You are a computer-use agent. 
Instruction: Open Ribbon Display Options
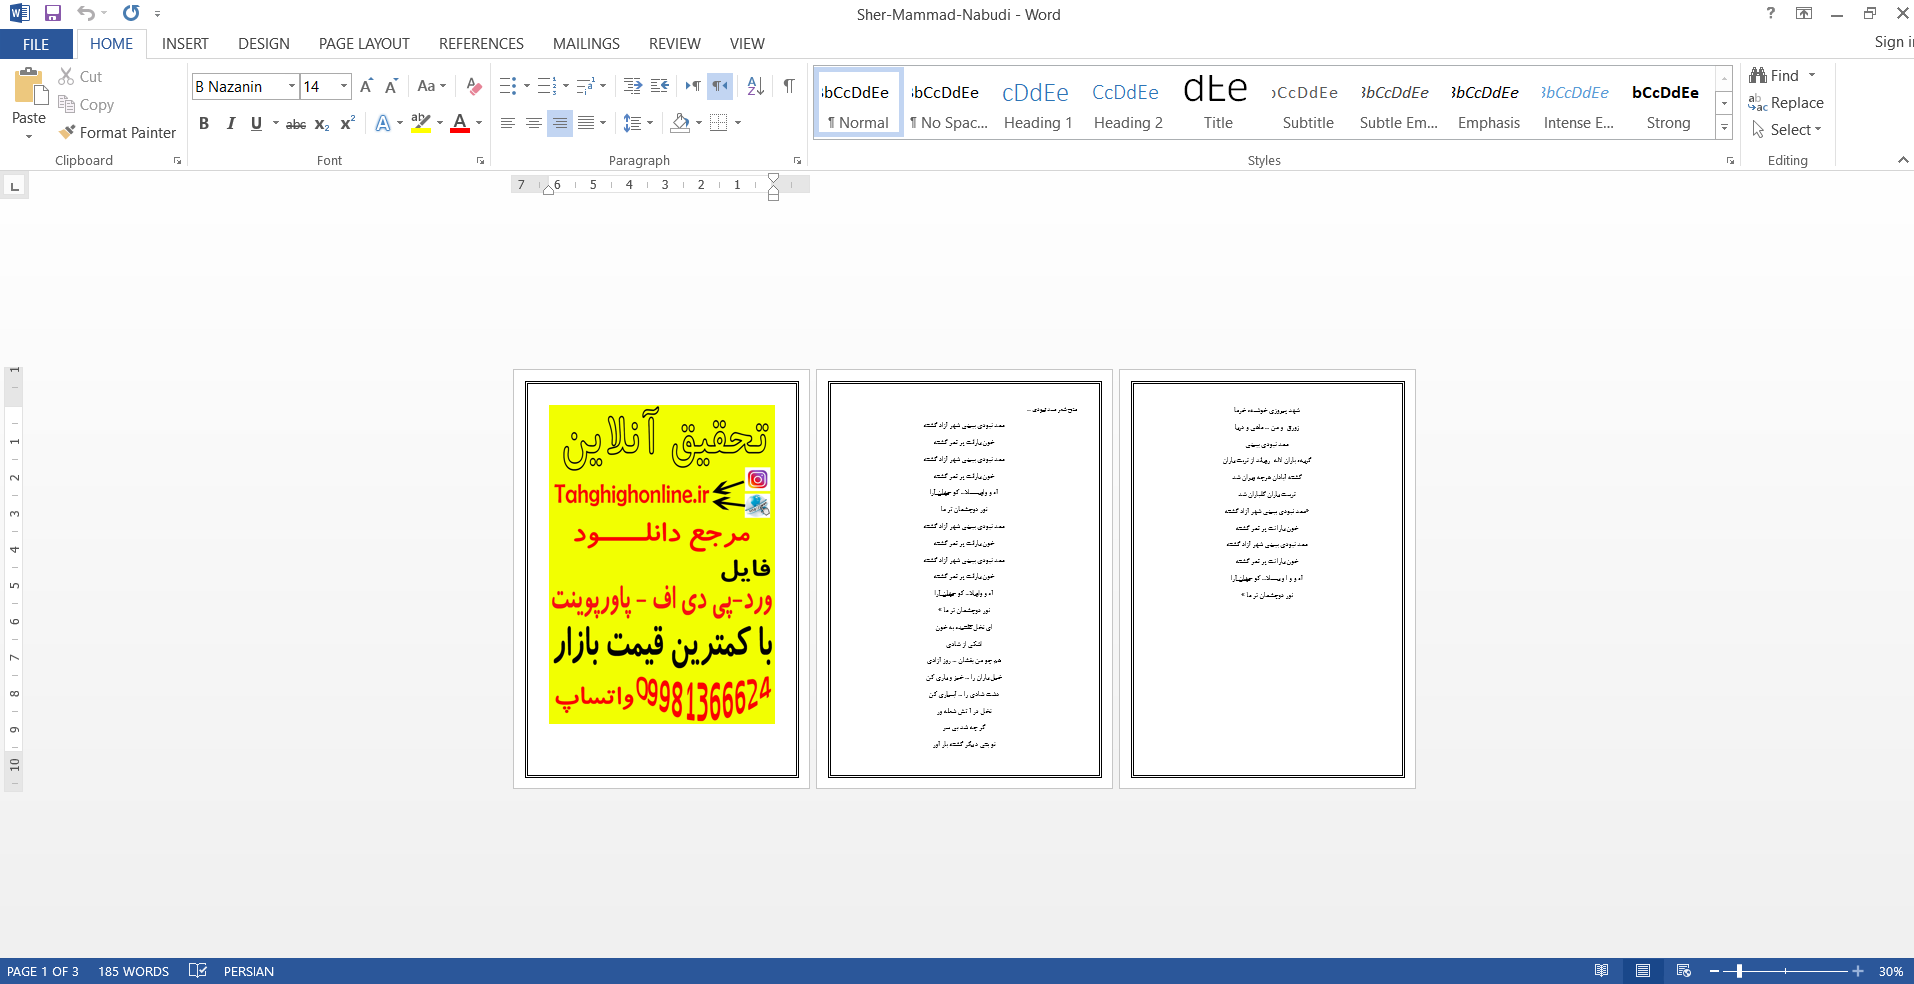pos(1804,14)
